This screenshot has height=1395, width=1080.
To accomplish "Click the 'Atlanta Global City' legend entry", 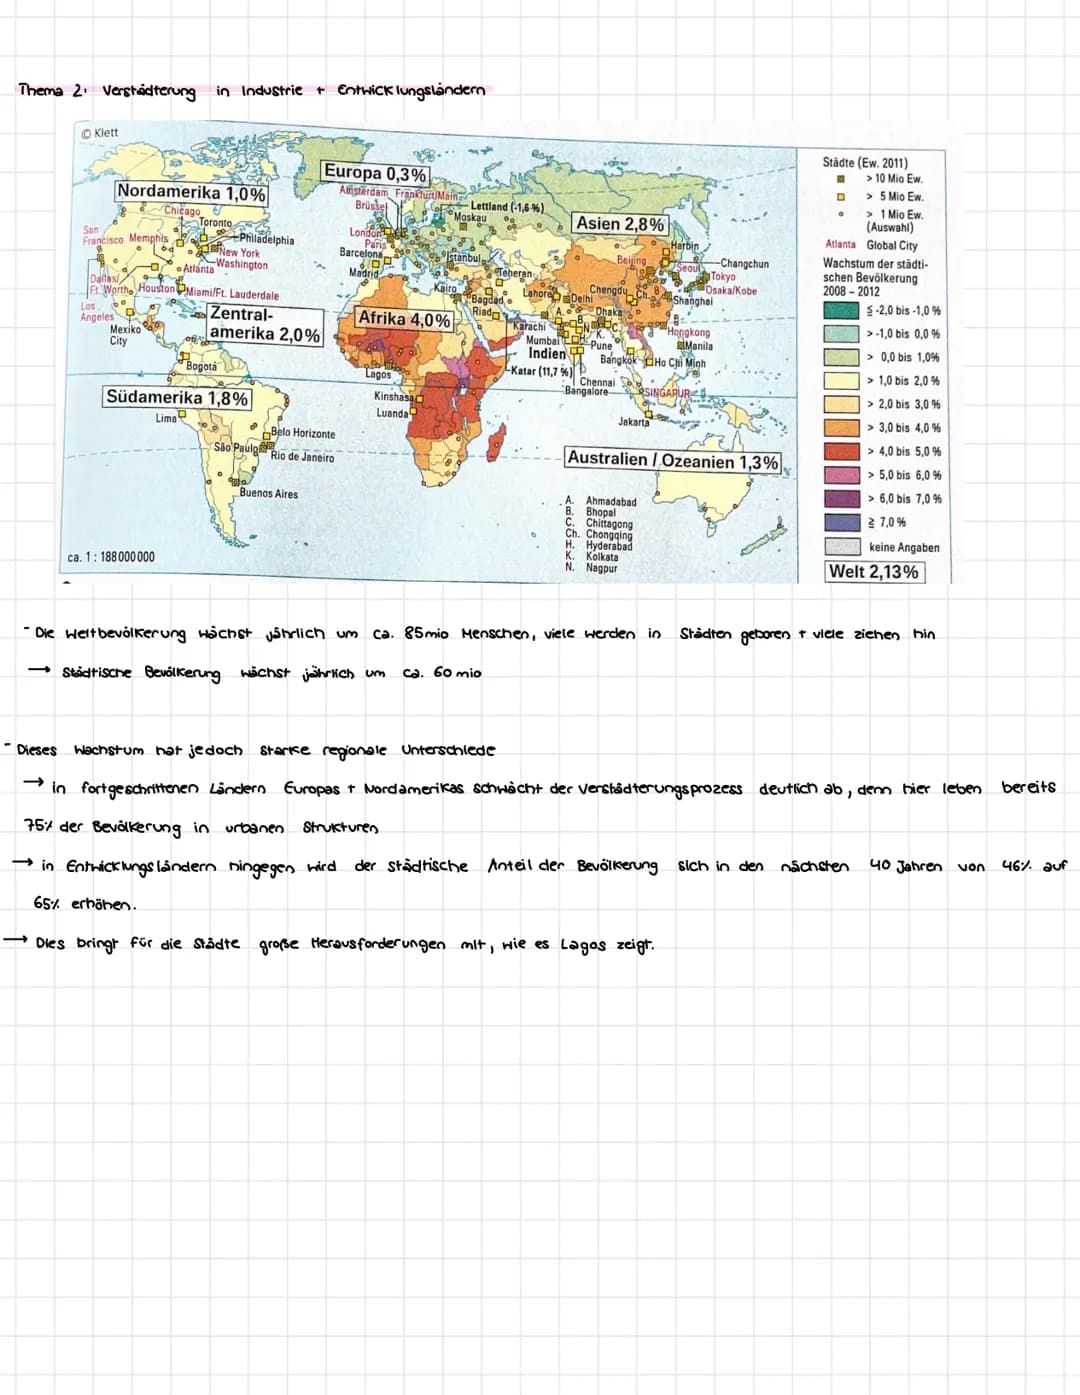I will (871, 245).
